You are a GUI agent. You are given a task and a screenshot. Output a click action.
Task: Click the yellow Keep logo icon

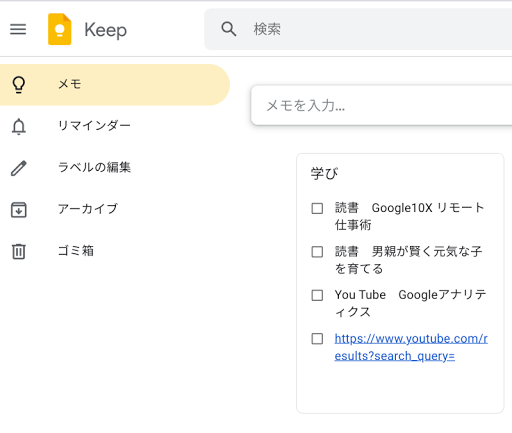coord(60,29)
